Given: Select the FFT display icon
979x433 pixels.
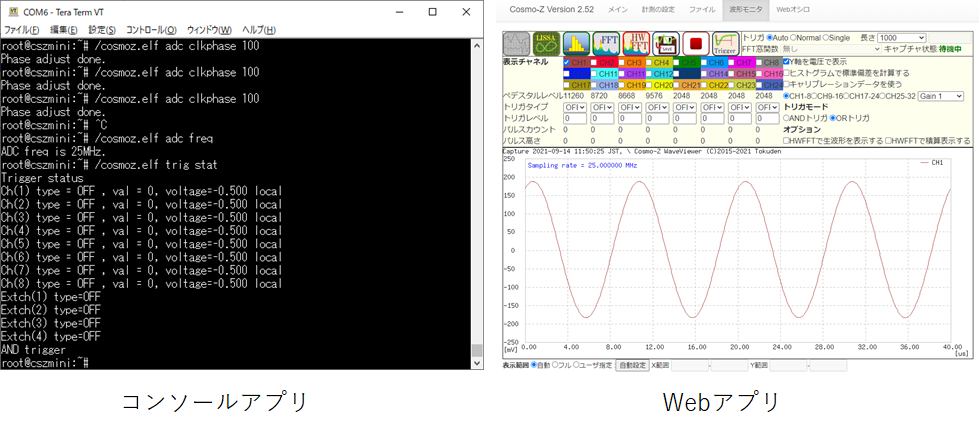Looking at the screenshot, I should coord(606,43).
